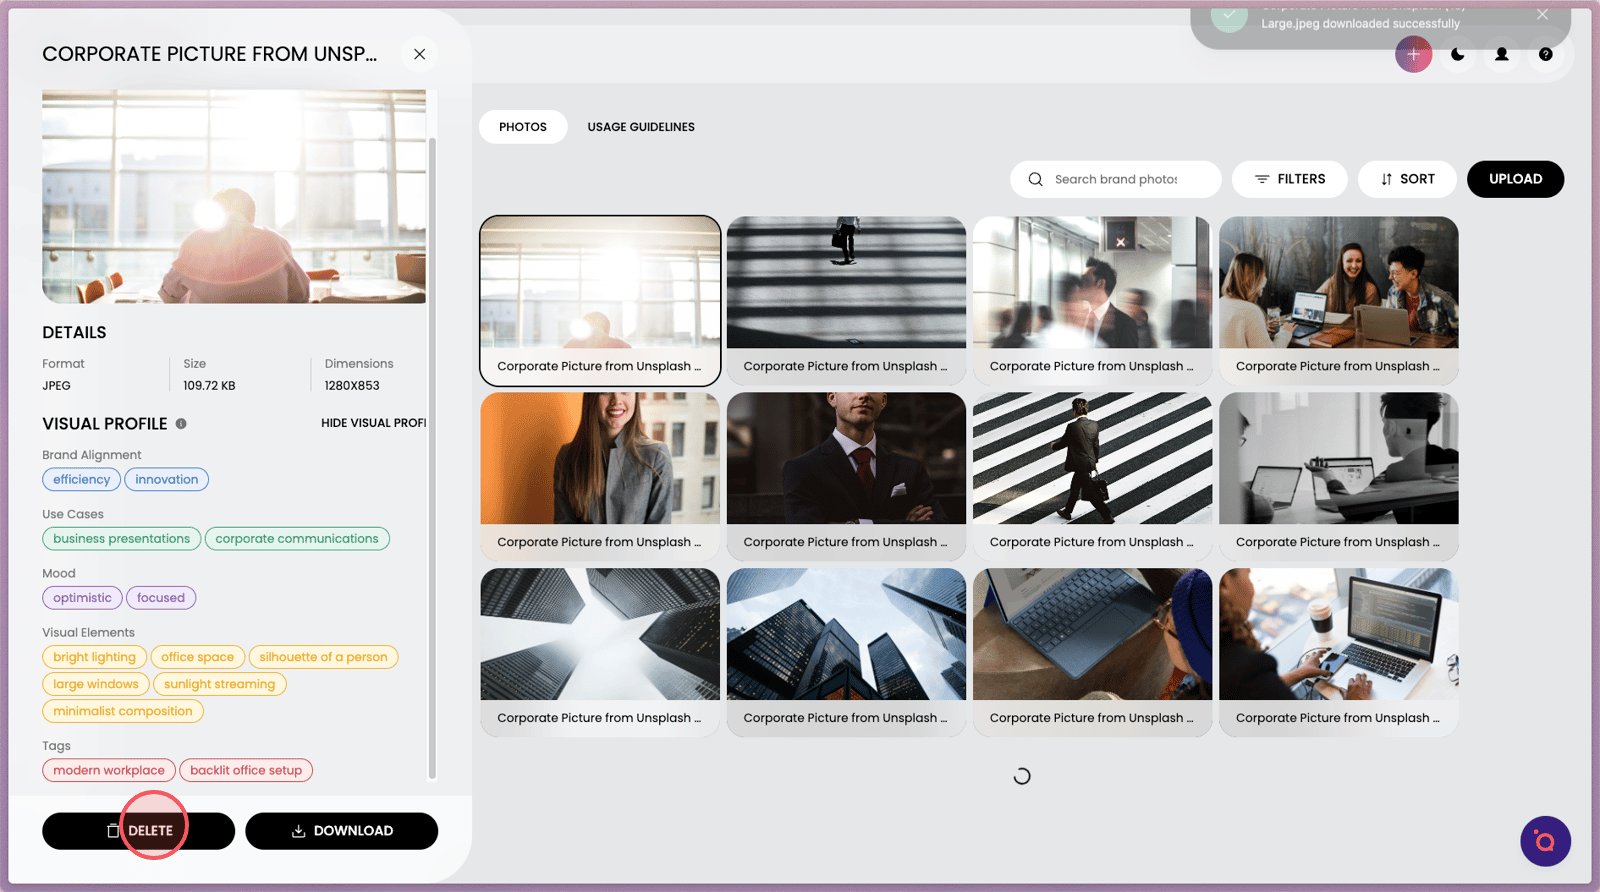The image size is (1600, 892).
Task: Open the Sort options
Action: pyautogui.click(x=1406, y=179)
